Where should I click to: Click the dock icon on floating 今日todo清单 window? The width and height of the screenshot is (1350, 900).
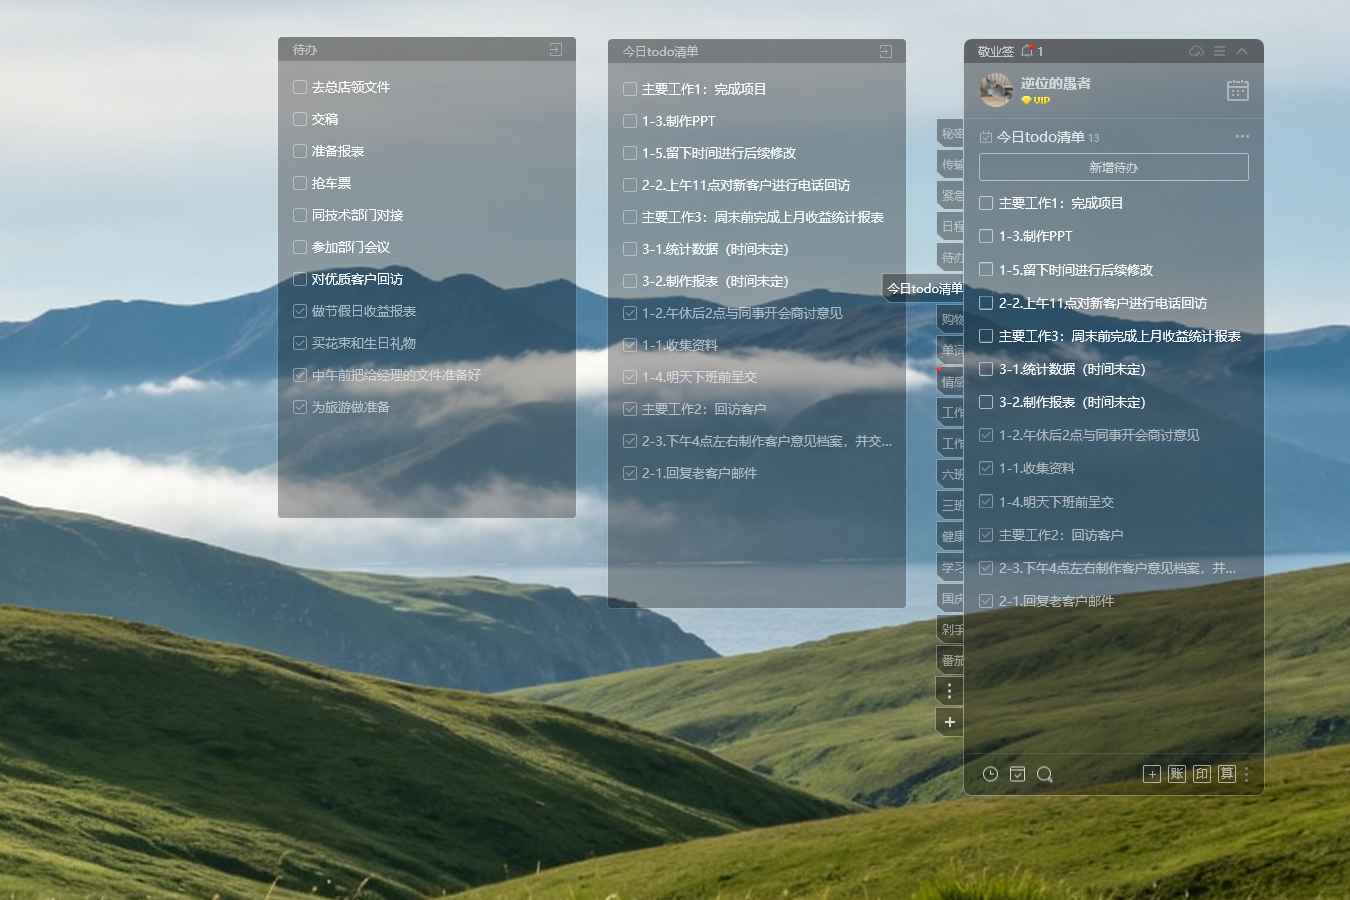click(x=885, y=51)
